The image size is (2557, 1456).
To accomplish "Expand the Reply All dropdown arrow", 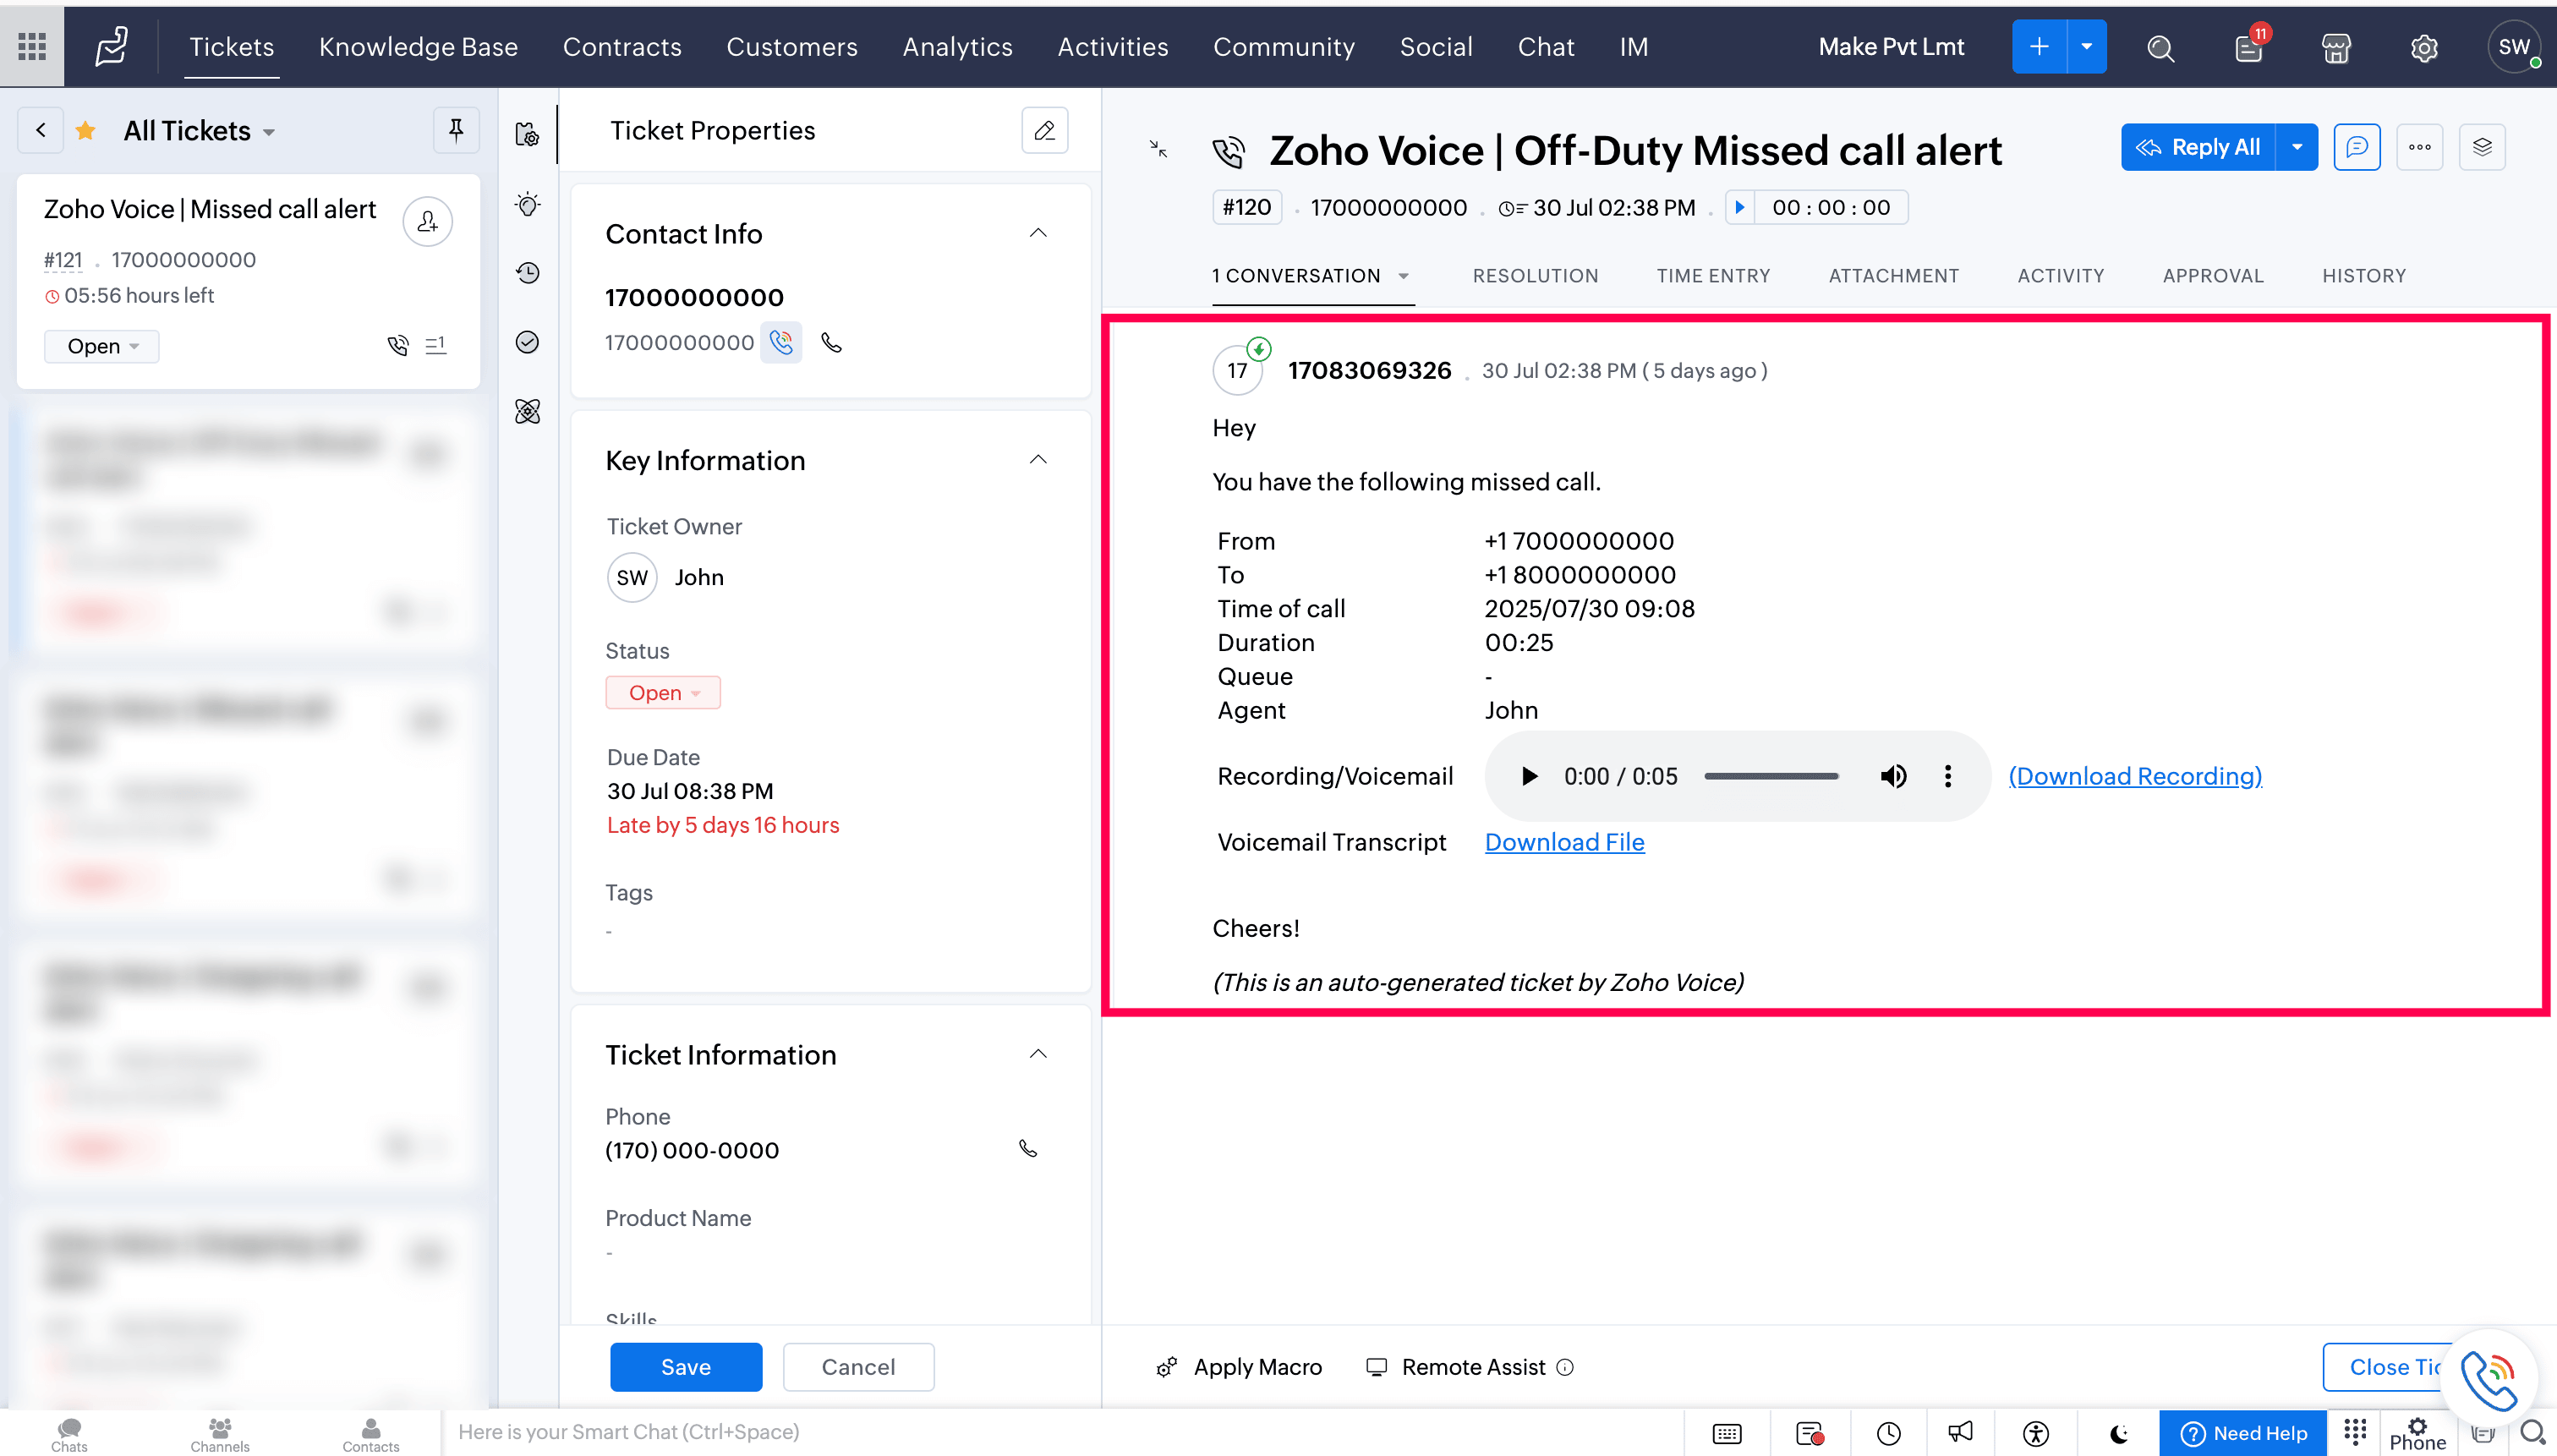I will [2297, 148].
